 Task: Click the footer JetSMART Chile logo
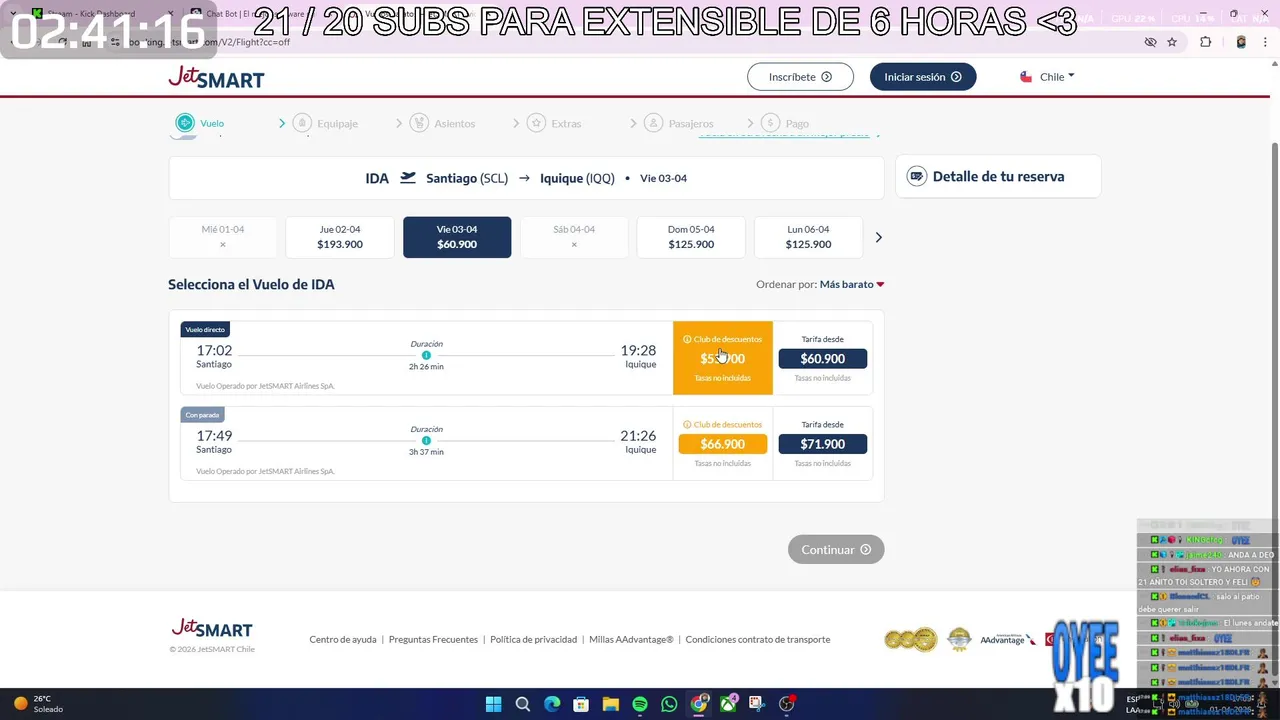211,629
